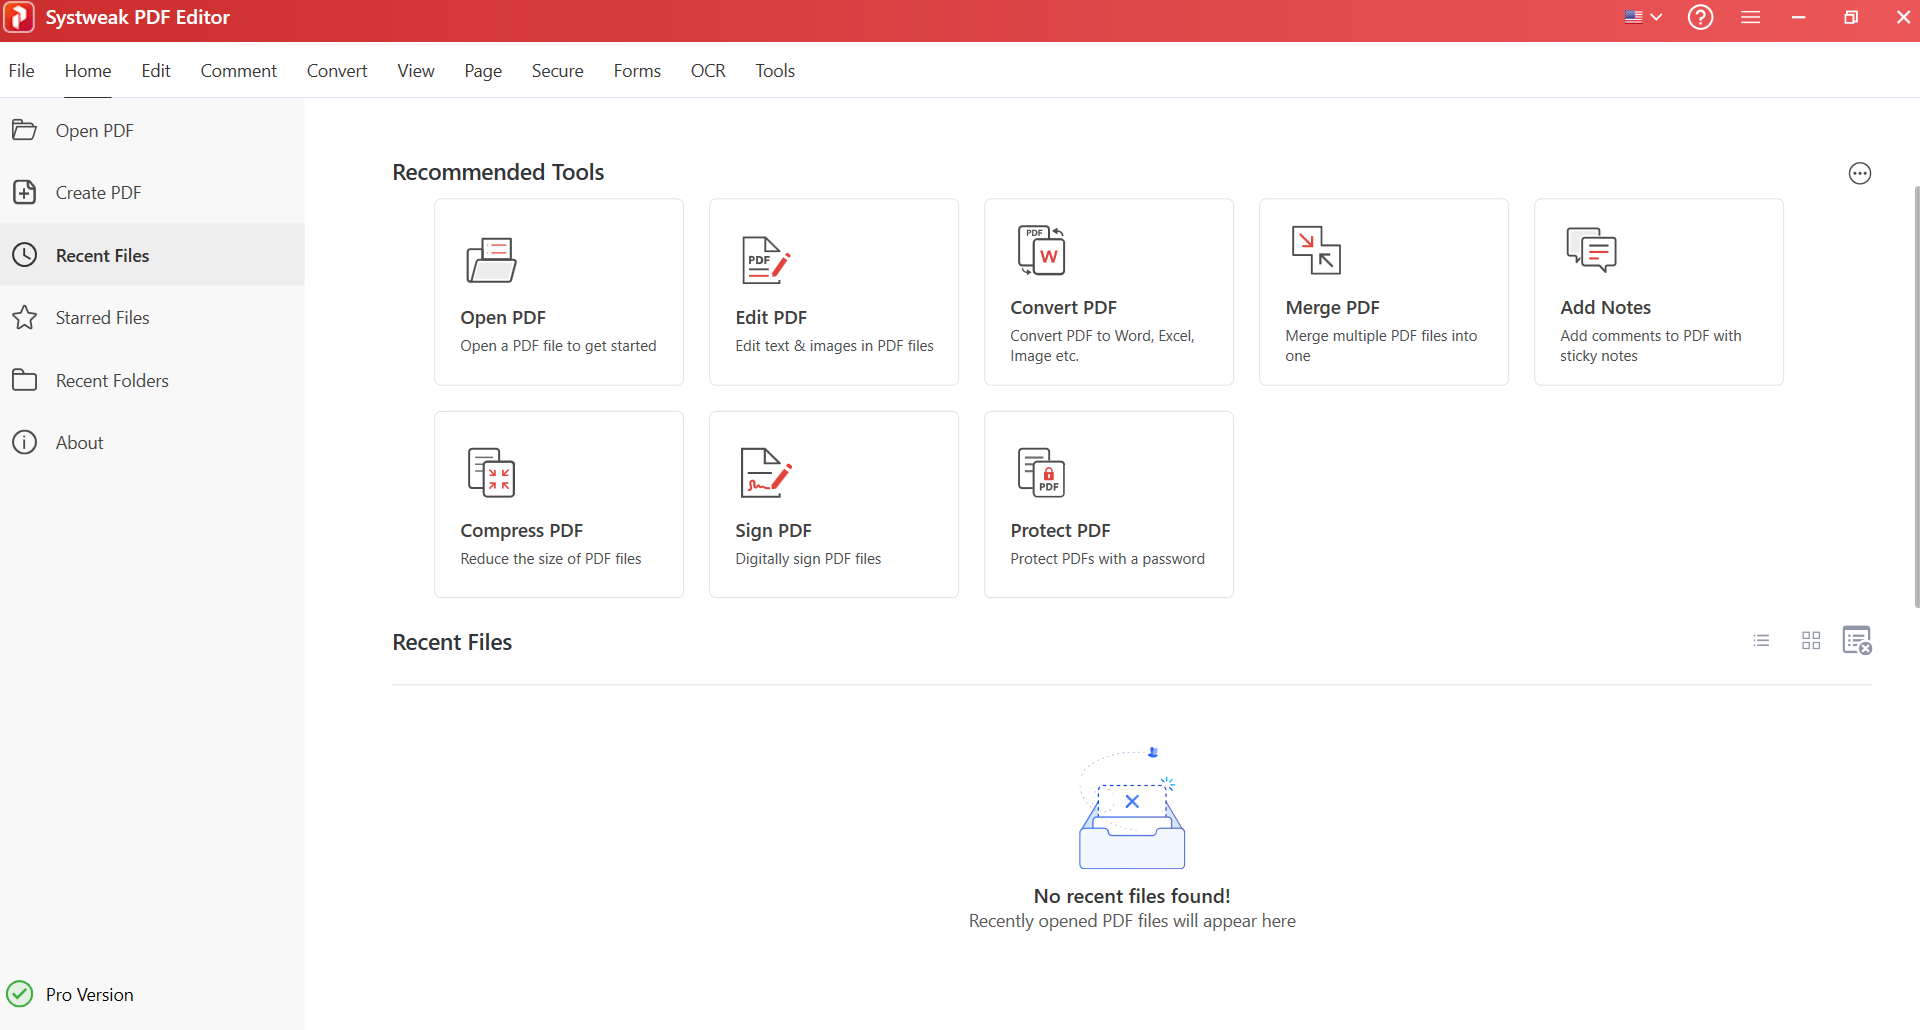Click the Systweak PDF Editor logo
This screenshot has width=1920, height=1030.
[19, 17]
